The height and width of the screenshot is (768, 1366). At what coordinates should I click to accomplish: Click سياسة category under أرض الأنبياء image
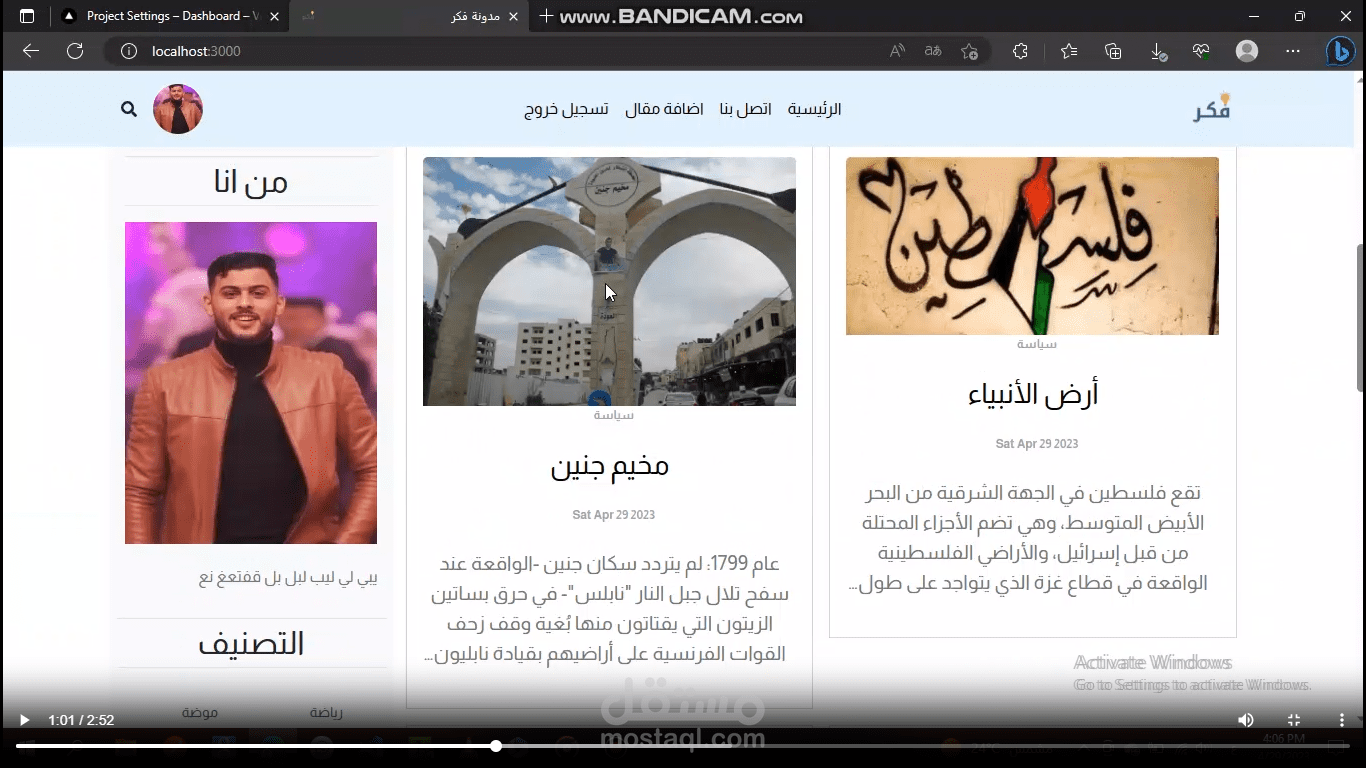(1037, 344)
